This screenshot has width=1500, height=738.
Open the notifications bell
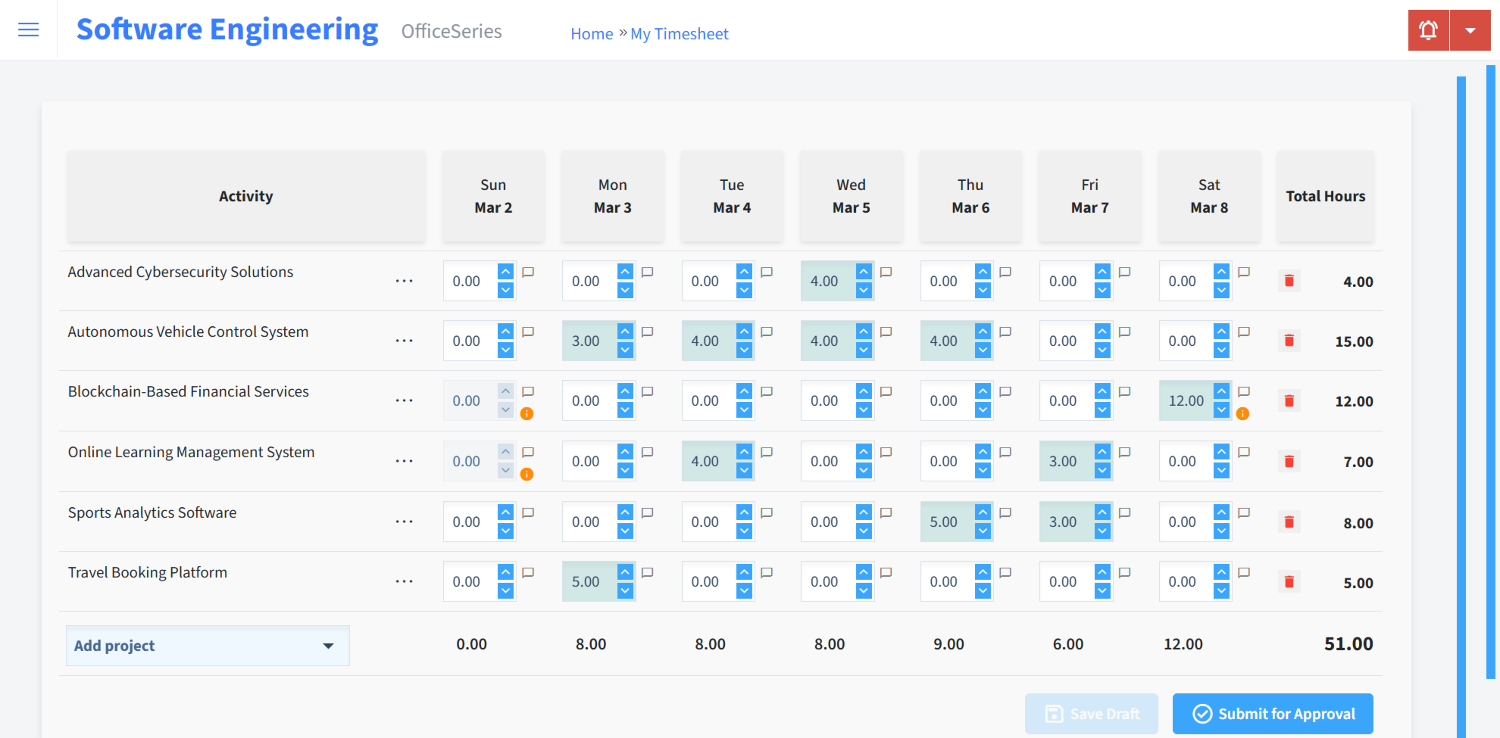pyautogui.click(x=1427, y=30)
